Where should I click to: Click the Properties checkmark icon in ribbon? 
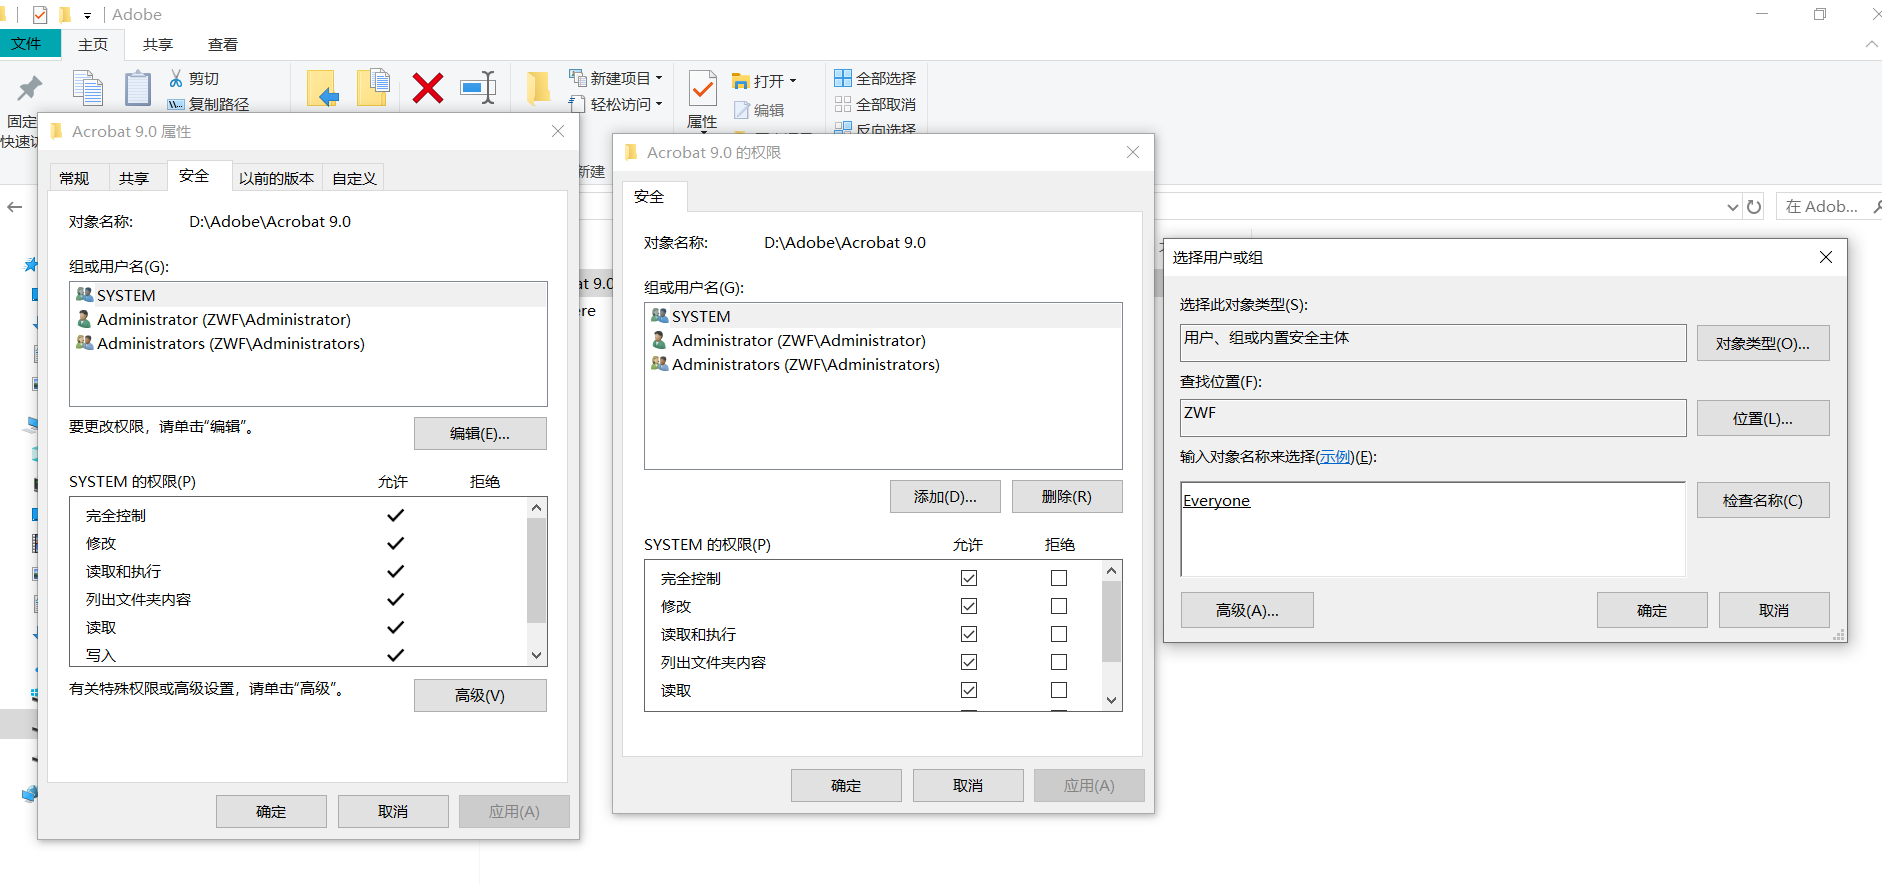(703, 89)
